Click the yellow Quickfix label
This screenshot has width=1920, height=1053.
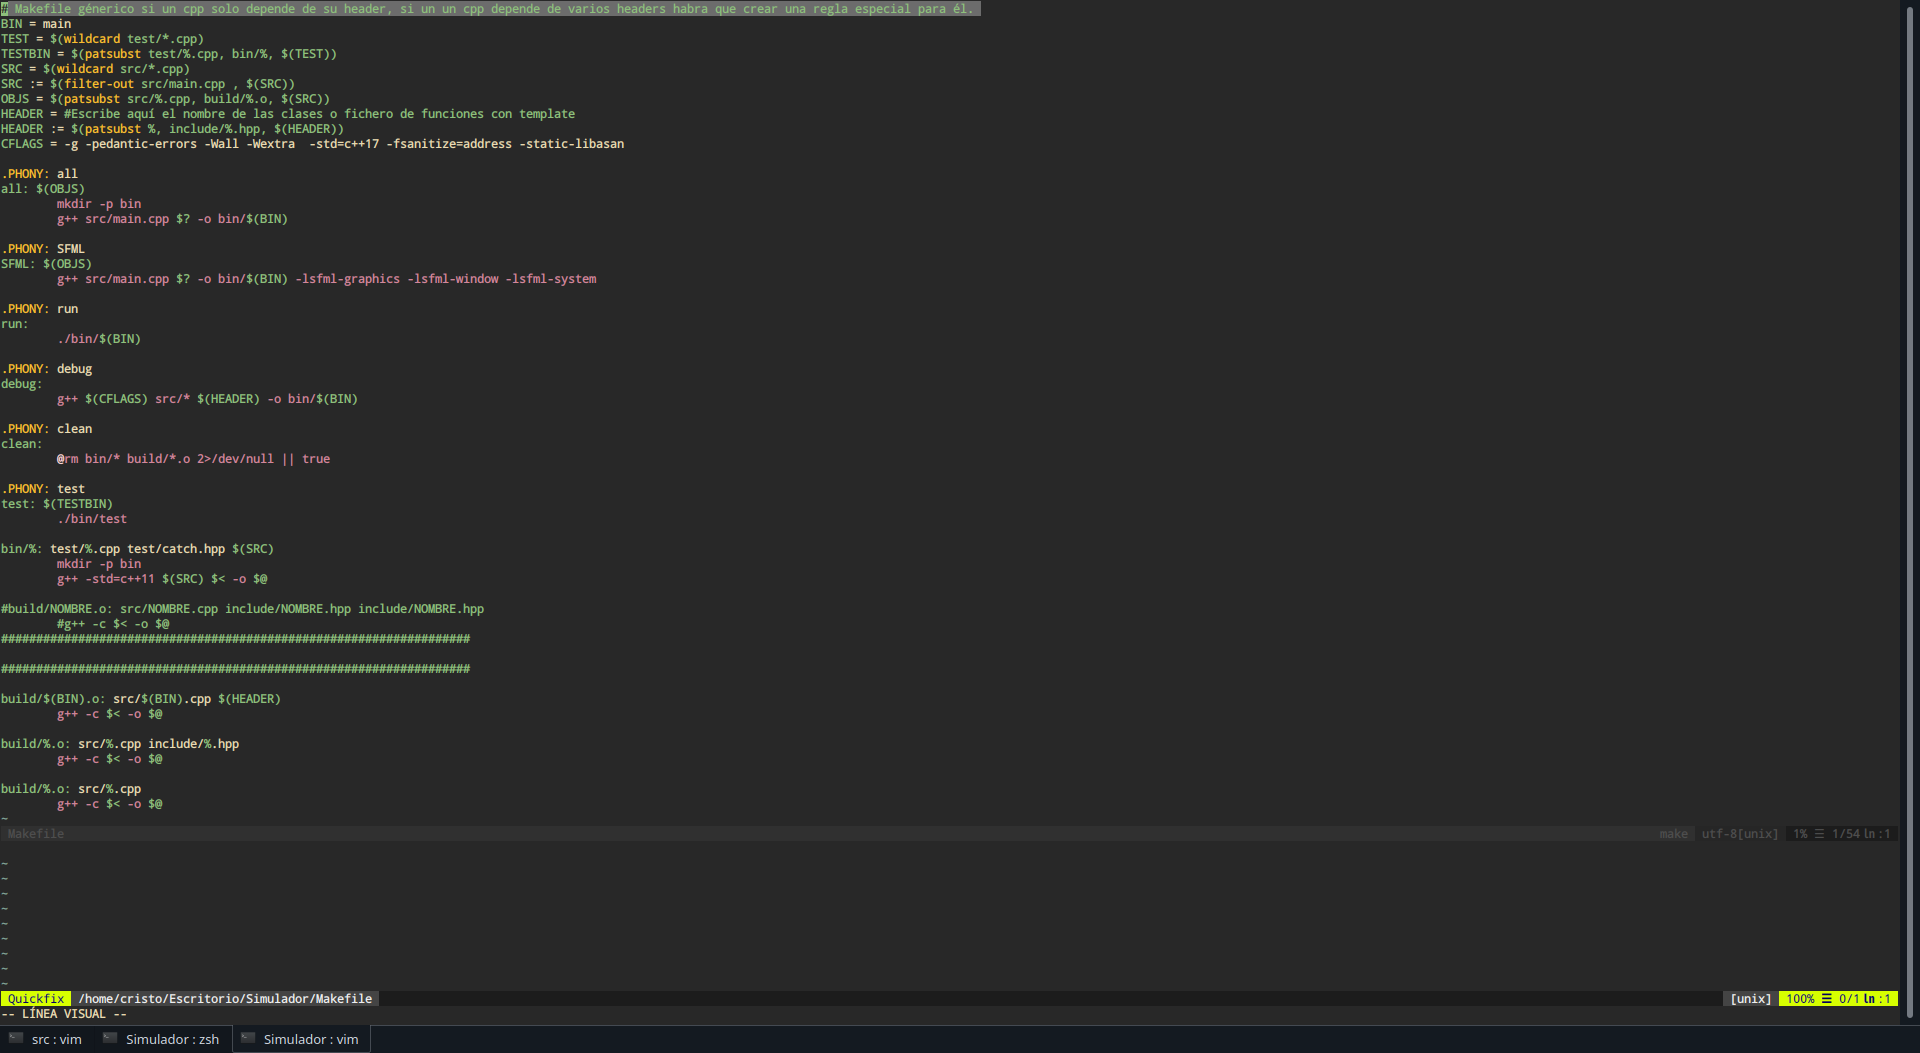point(36,998)
